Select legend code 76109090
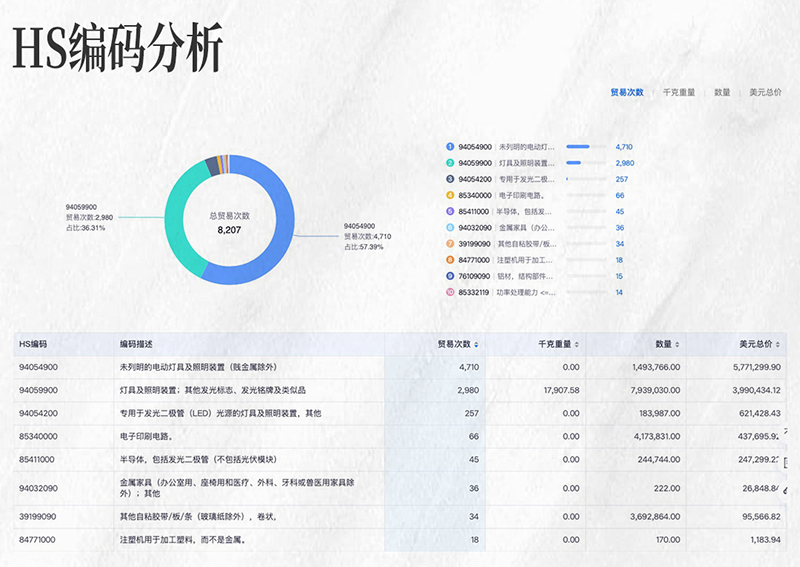Image resolution: width=800 pixels, height=567 pixels. [x=474, y=276]
